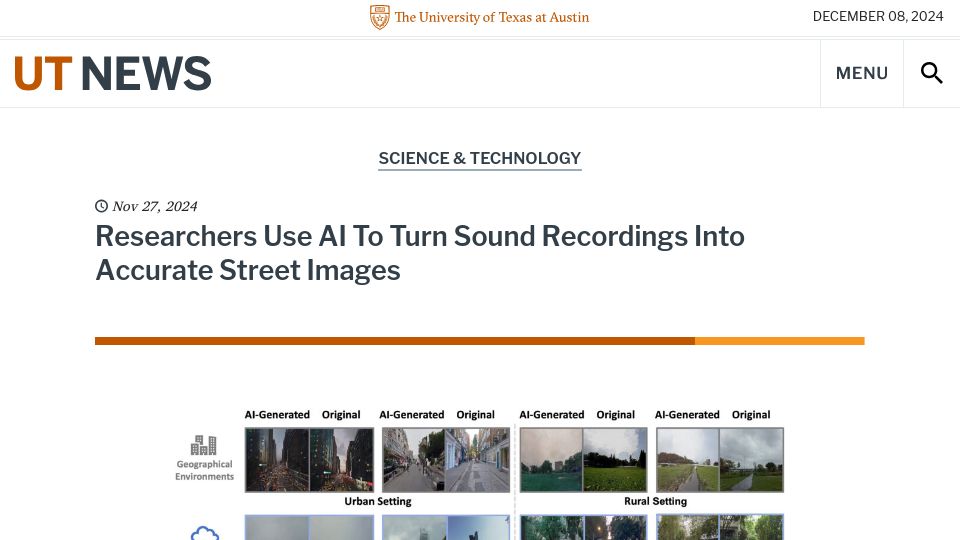Click the second urban street image pair
960x540 pixels.
[x=446, y=460]
